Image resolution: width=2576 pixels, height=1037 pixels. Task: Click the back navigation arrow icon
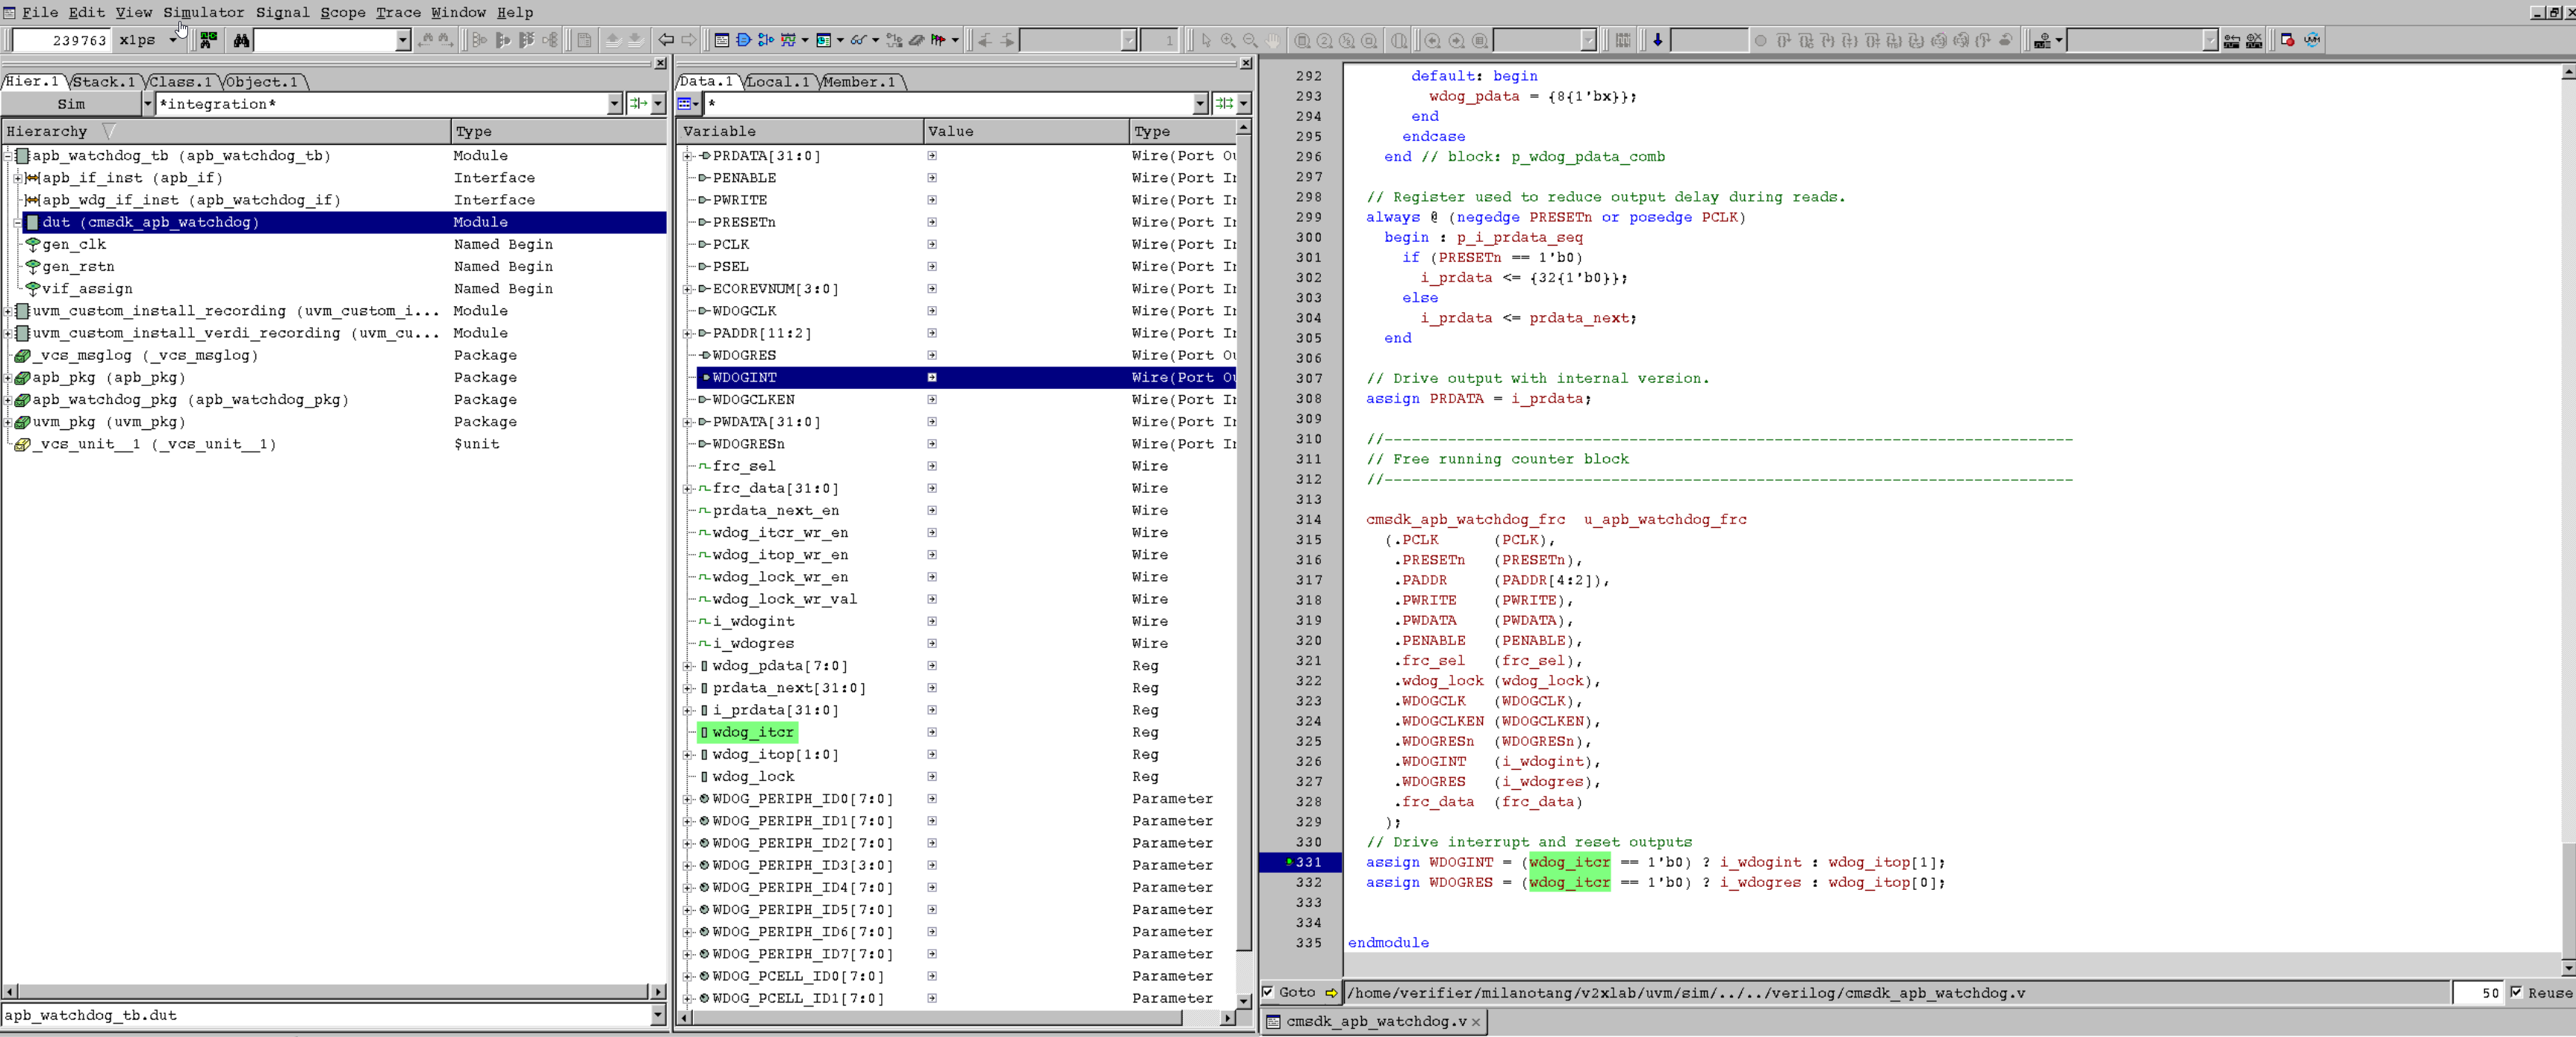coord(666,40)
